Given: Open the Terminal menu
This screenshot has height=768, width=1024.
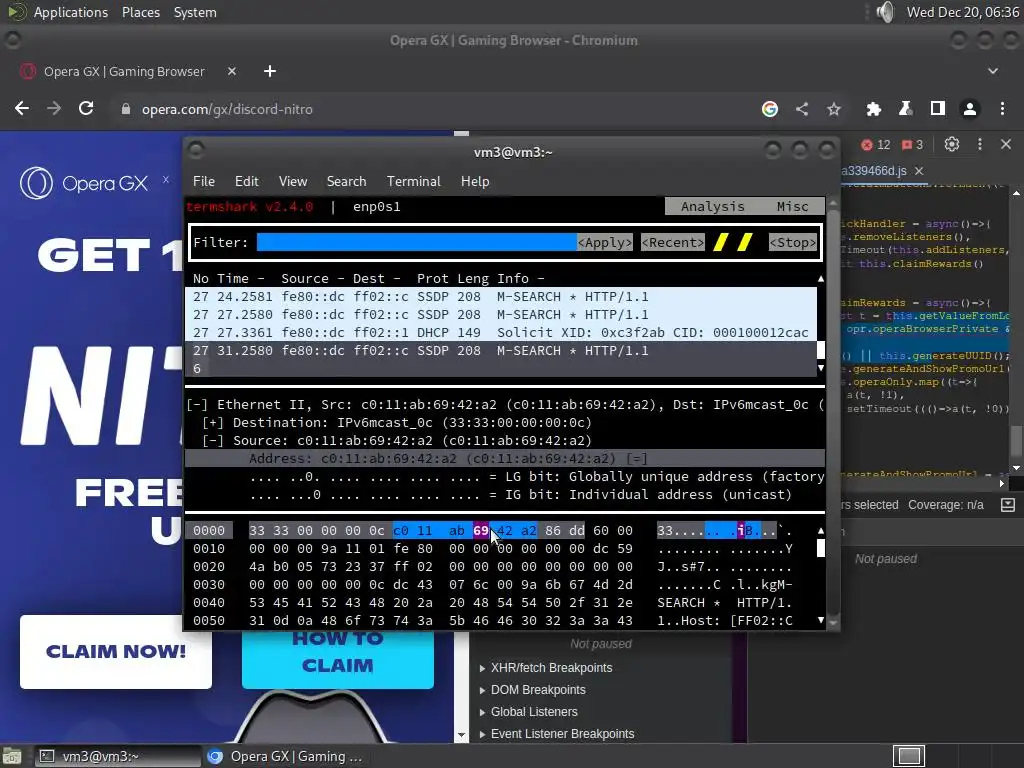Looking at the screenshot, I should pyautogui.click(x=413, y=182).
